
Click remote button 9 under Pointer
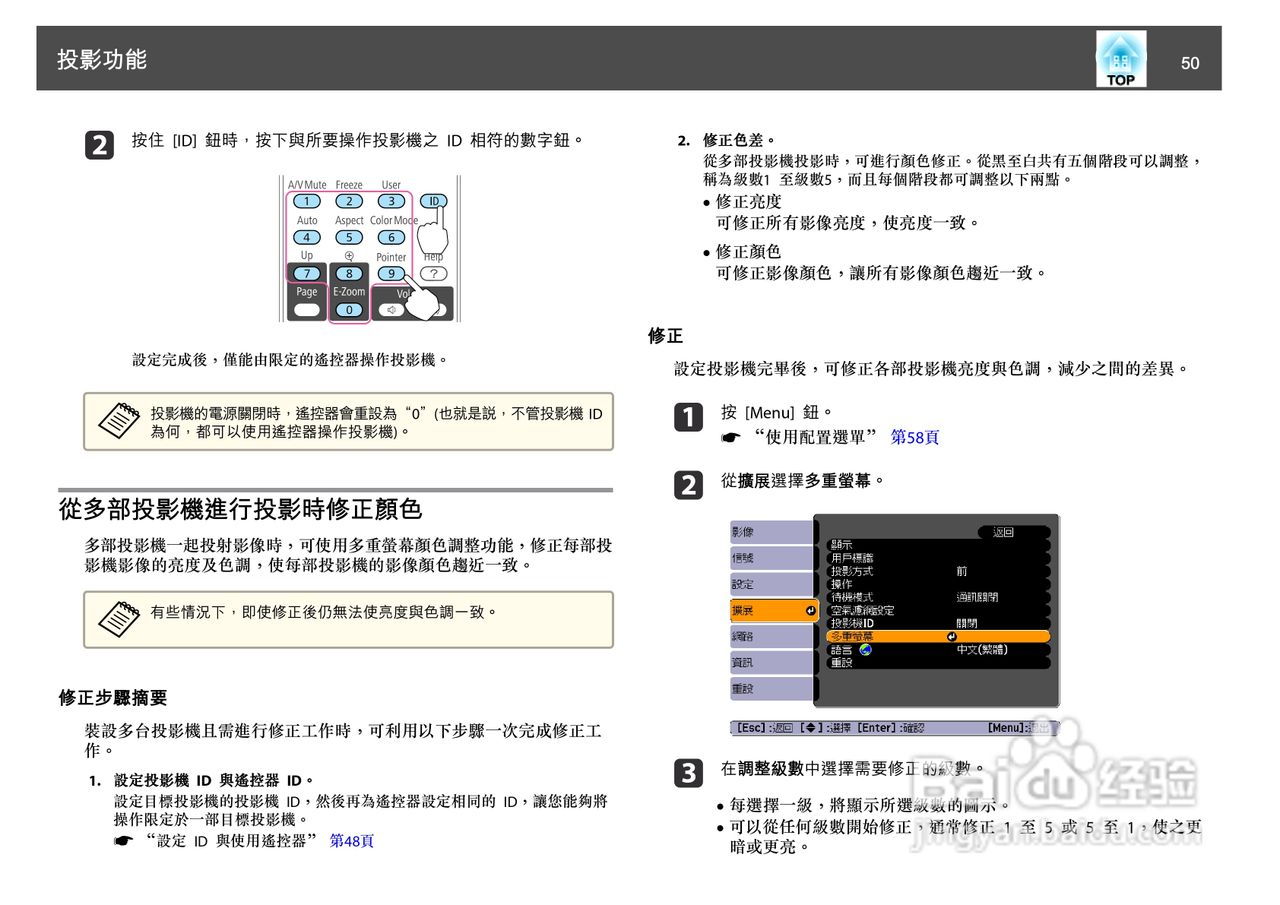[391, 273]
